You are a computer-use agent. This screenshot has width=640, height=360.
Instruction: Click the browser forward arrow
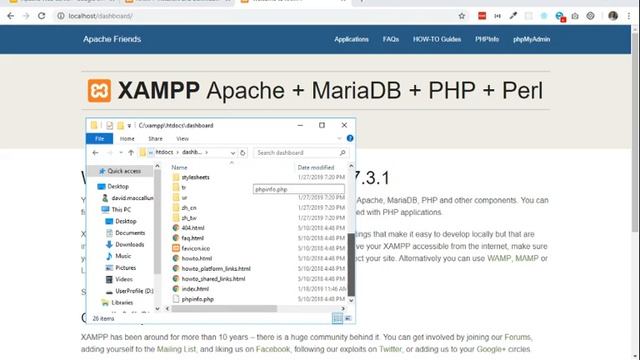pyautogui.click(x=26, y=16)
